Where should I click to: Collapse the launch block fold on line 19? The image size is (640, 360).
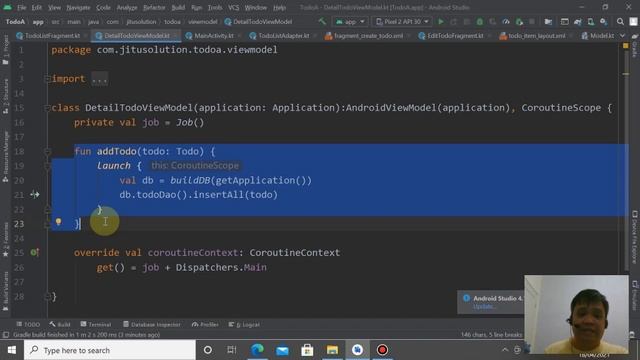(47, 166)
